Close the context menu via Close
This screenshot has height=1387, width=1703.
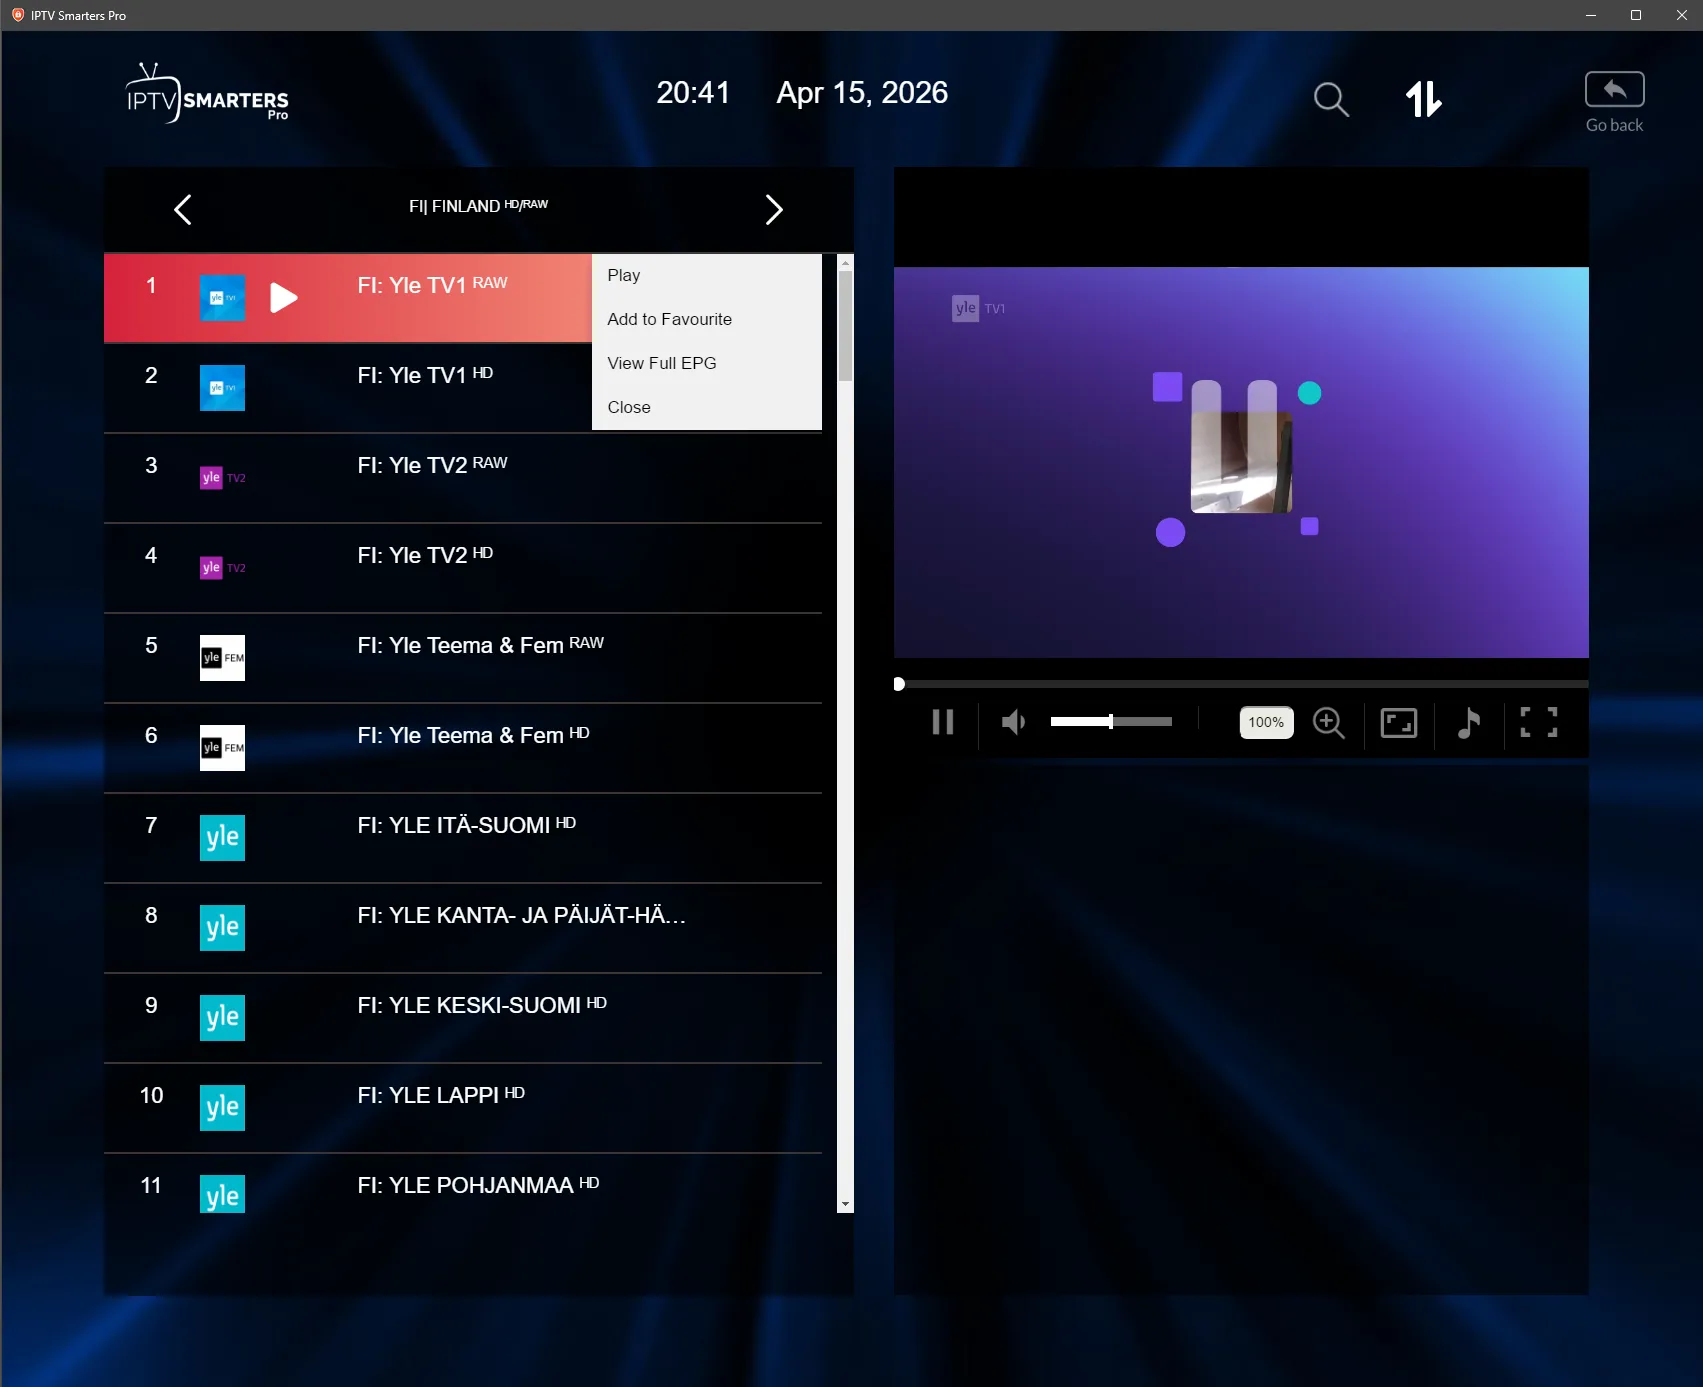707,407
